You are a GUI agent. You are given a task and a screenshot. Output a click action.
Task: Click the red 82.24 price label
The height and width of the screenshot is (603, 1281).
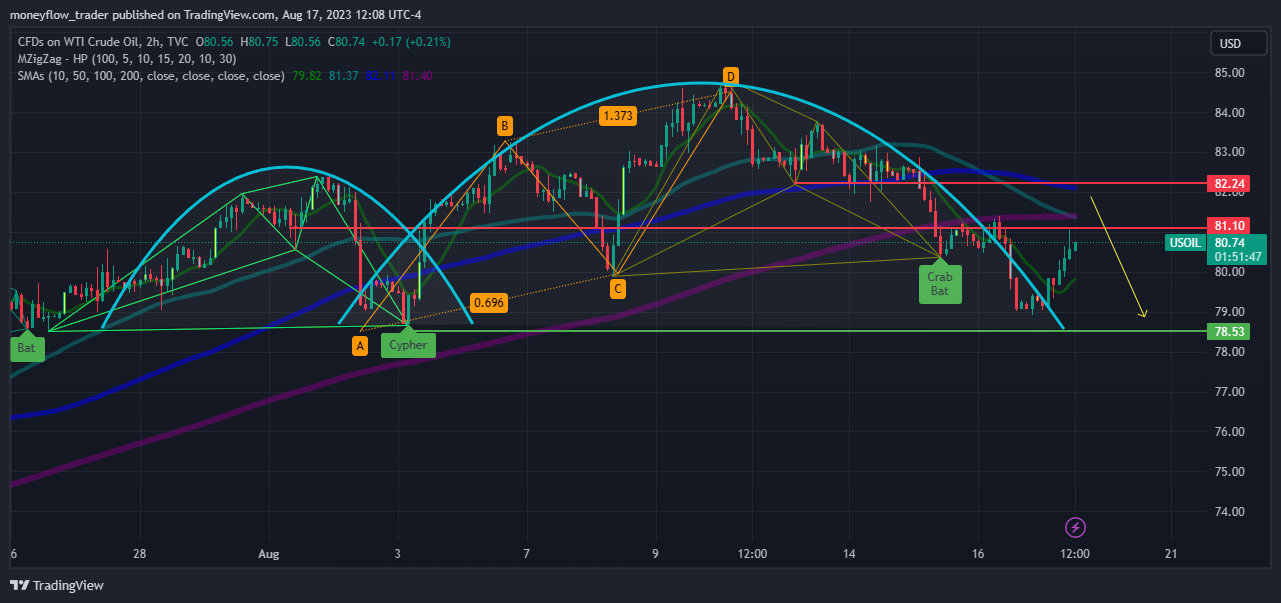tap(1229, 184)
